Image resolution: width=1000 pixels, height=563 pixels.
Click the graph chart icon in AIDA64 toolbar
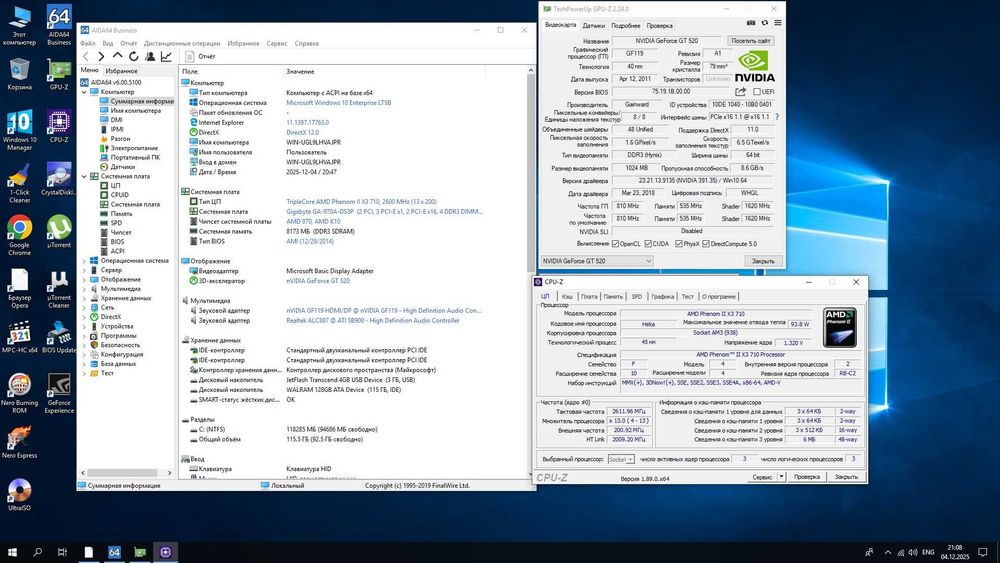166,57
